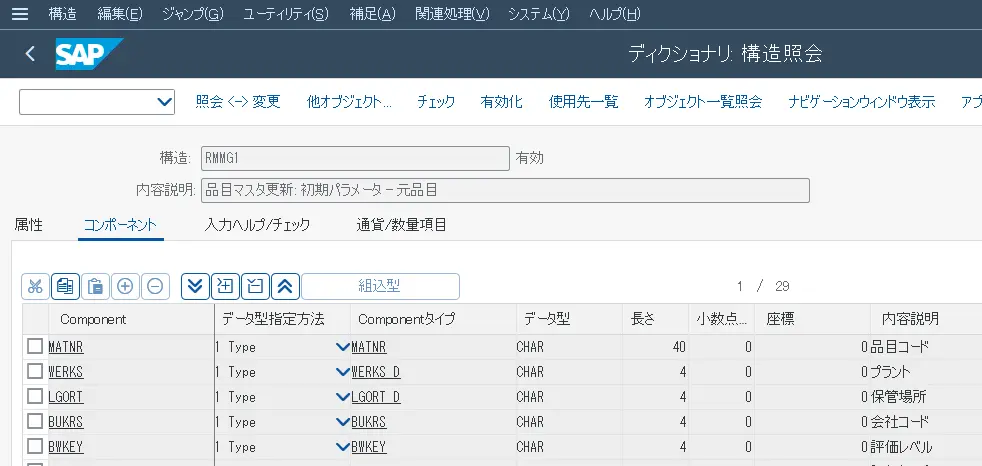Open the transaction command field dropdown

click(x=165, y=102)
